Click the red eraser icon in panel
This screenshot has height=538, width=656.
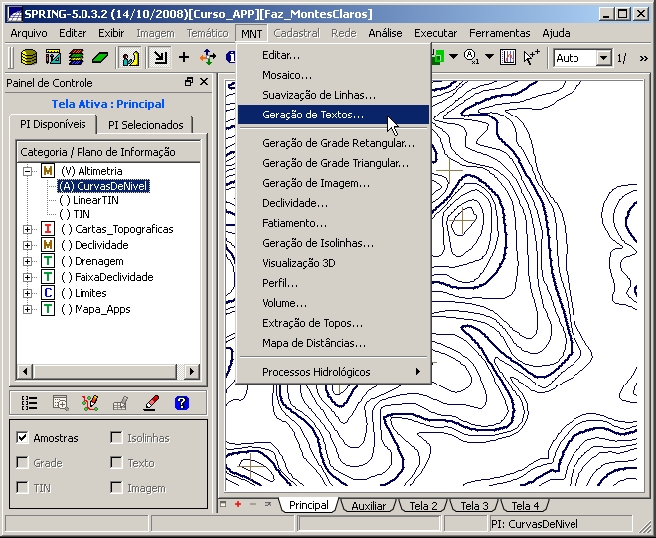(x=151, y=403)
